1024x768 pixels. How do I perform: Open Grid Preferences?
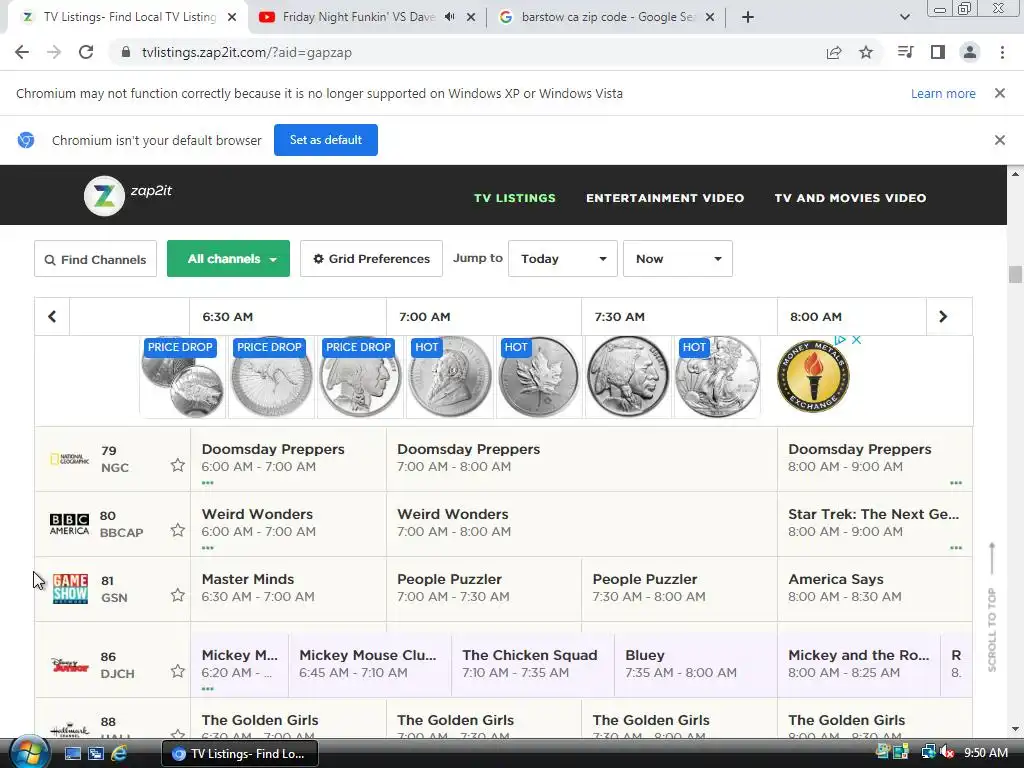pos(372,259)
